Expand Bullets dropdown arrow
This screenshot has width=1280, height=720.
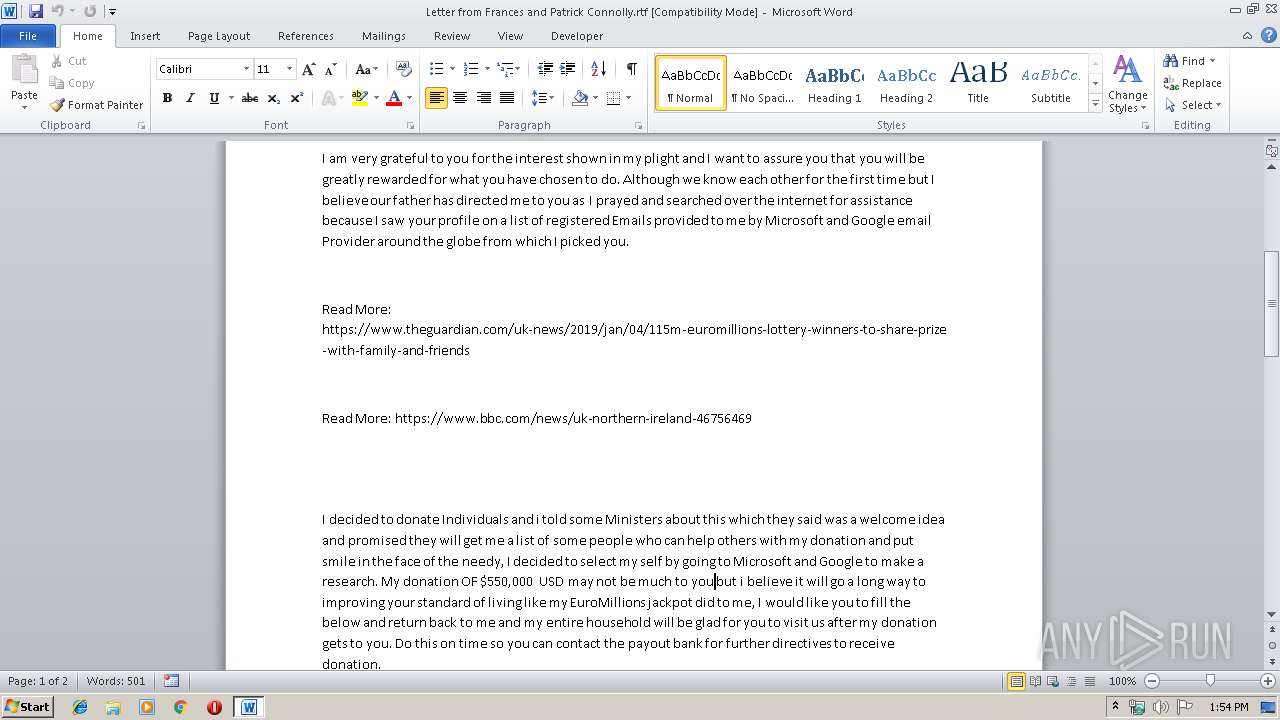(x=452, y=69)
